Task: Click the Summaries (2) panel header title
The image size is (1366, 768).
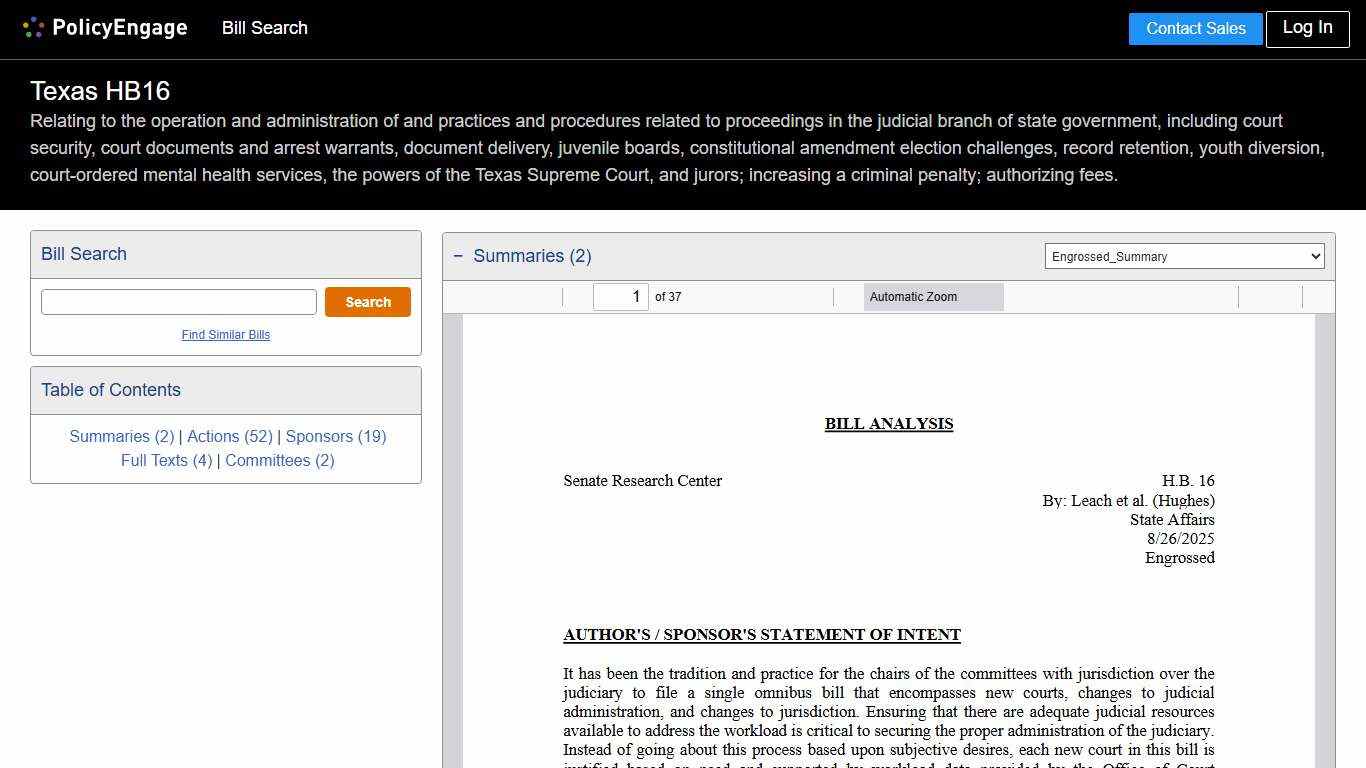Action: coord(532,256)
